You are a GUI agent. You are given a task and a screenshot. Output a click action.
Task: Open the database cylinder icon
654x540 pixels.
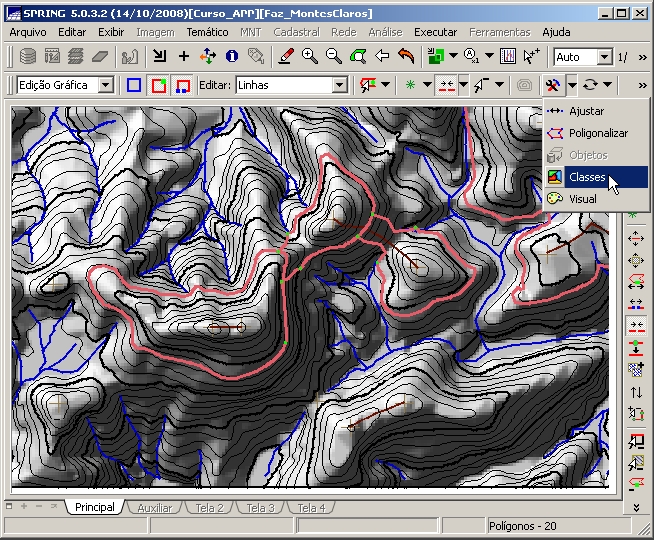27,57
